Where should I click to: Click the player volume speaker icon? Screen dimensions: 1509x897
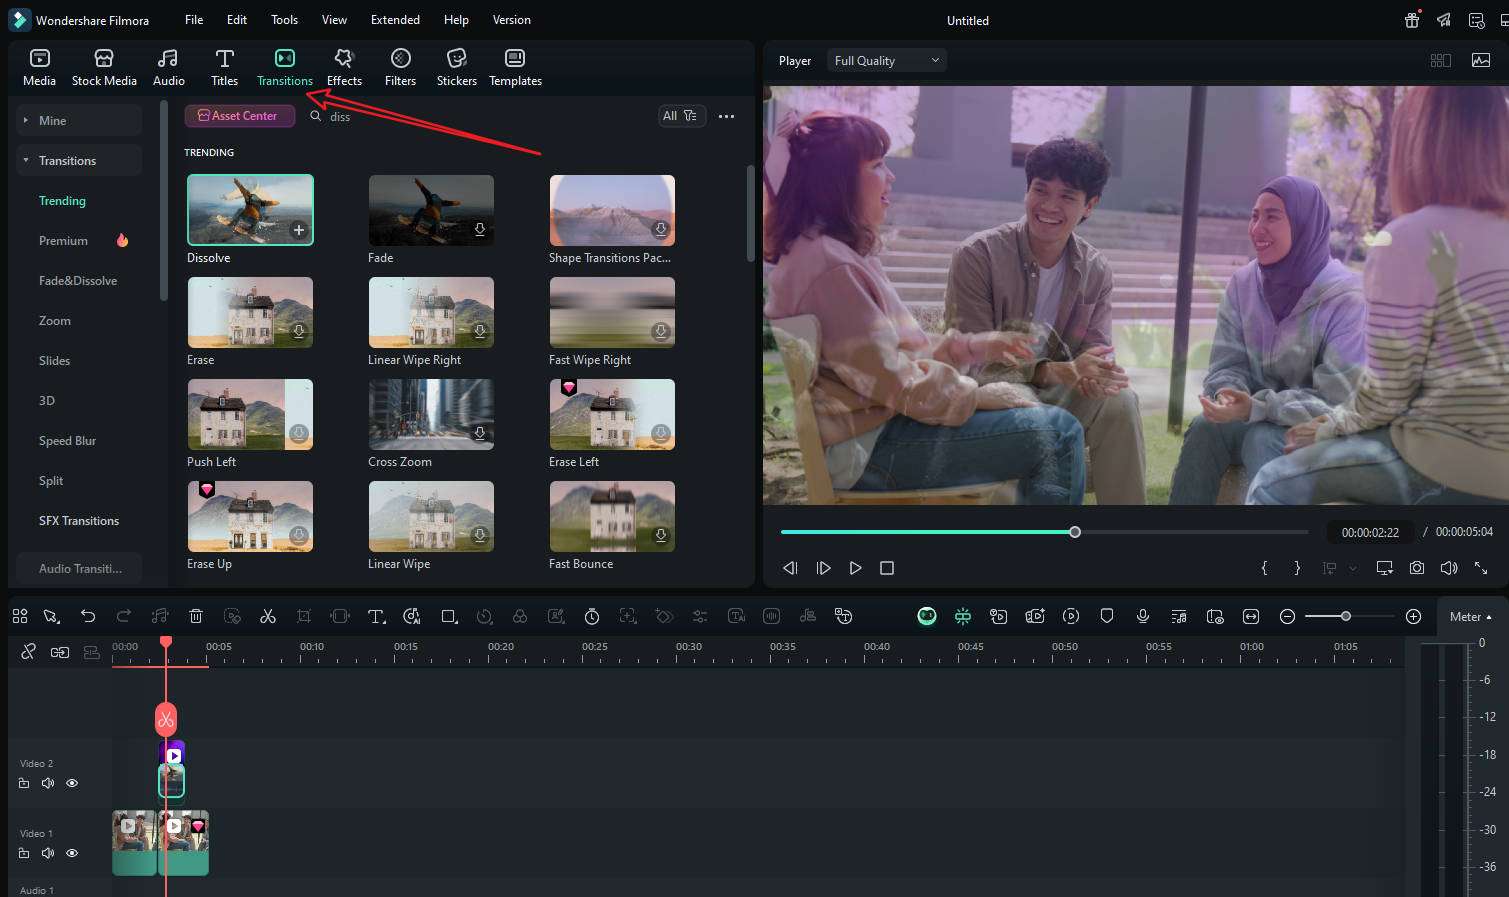[1449, 568]
